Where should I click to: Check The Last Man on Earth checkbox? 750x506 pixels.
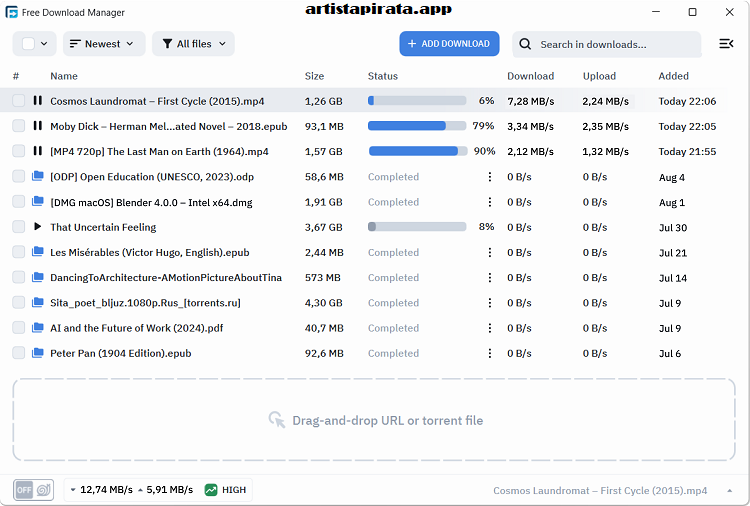click(x=19, y=151)
